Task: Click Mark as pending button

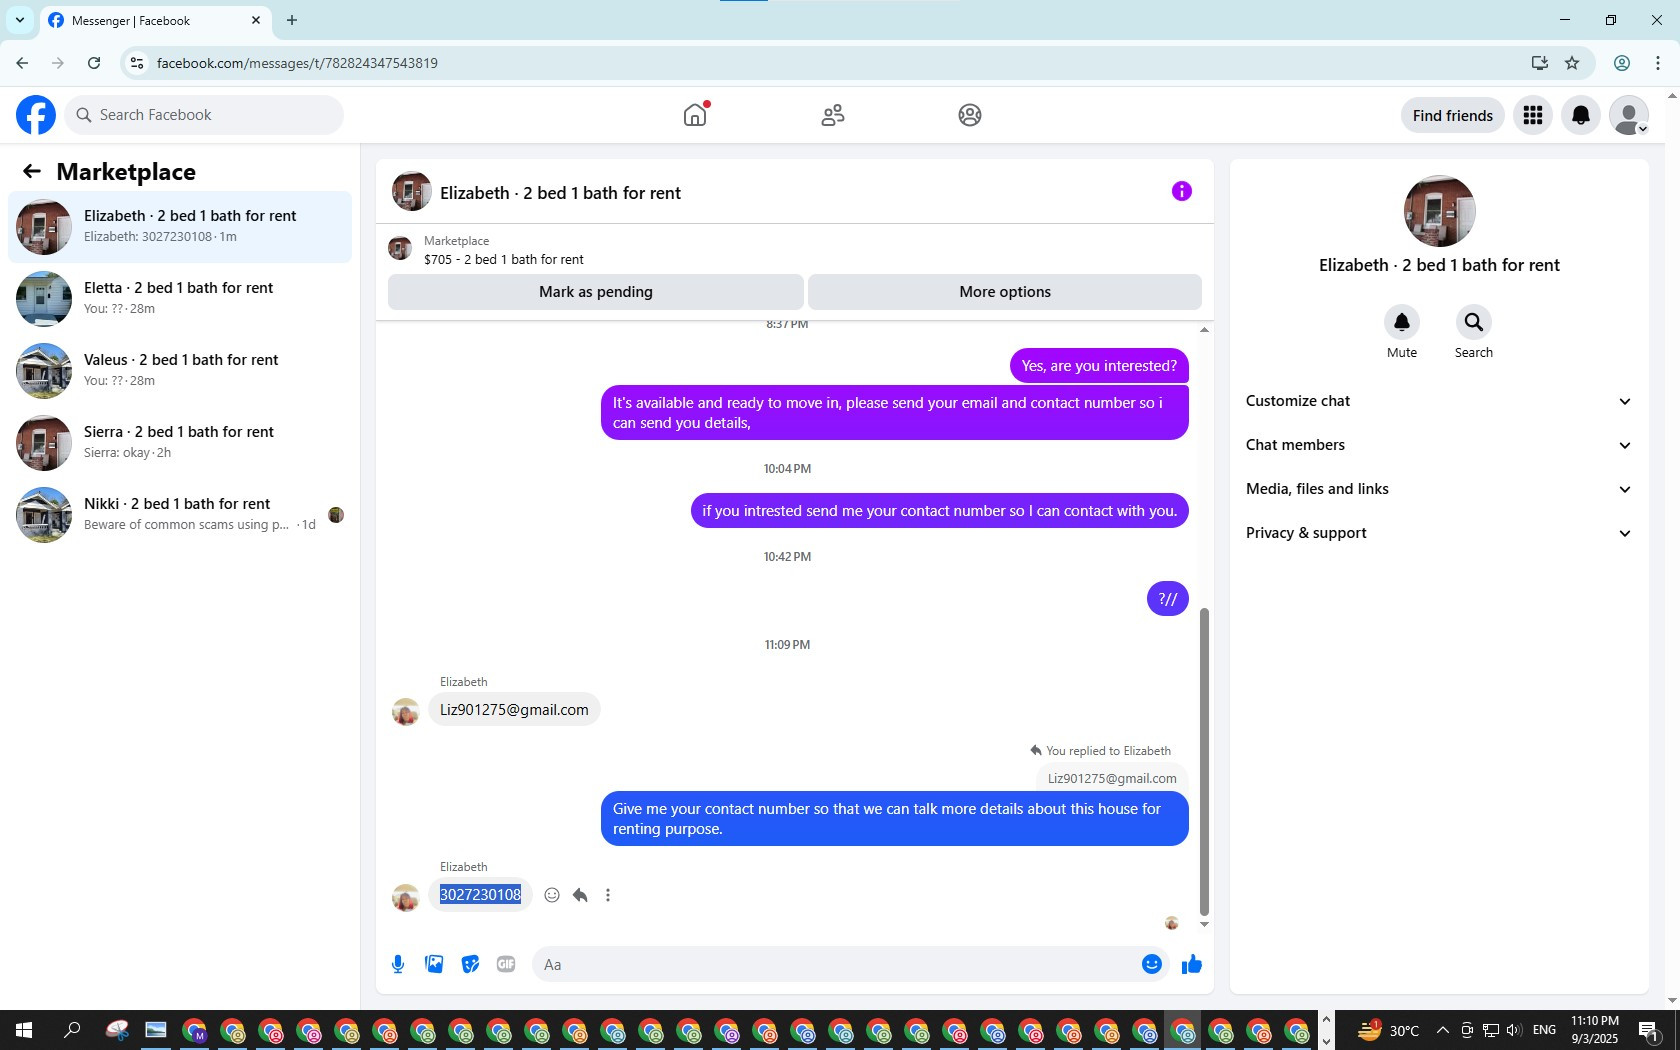Action: [x=596, y=292]
